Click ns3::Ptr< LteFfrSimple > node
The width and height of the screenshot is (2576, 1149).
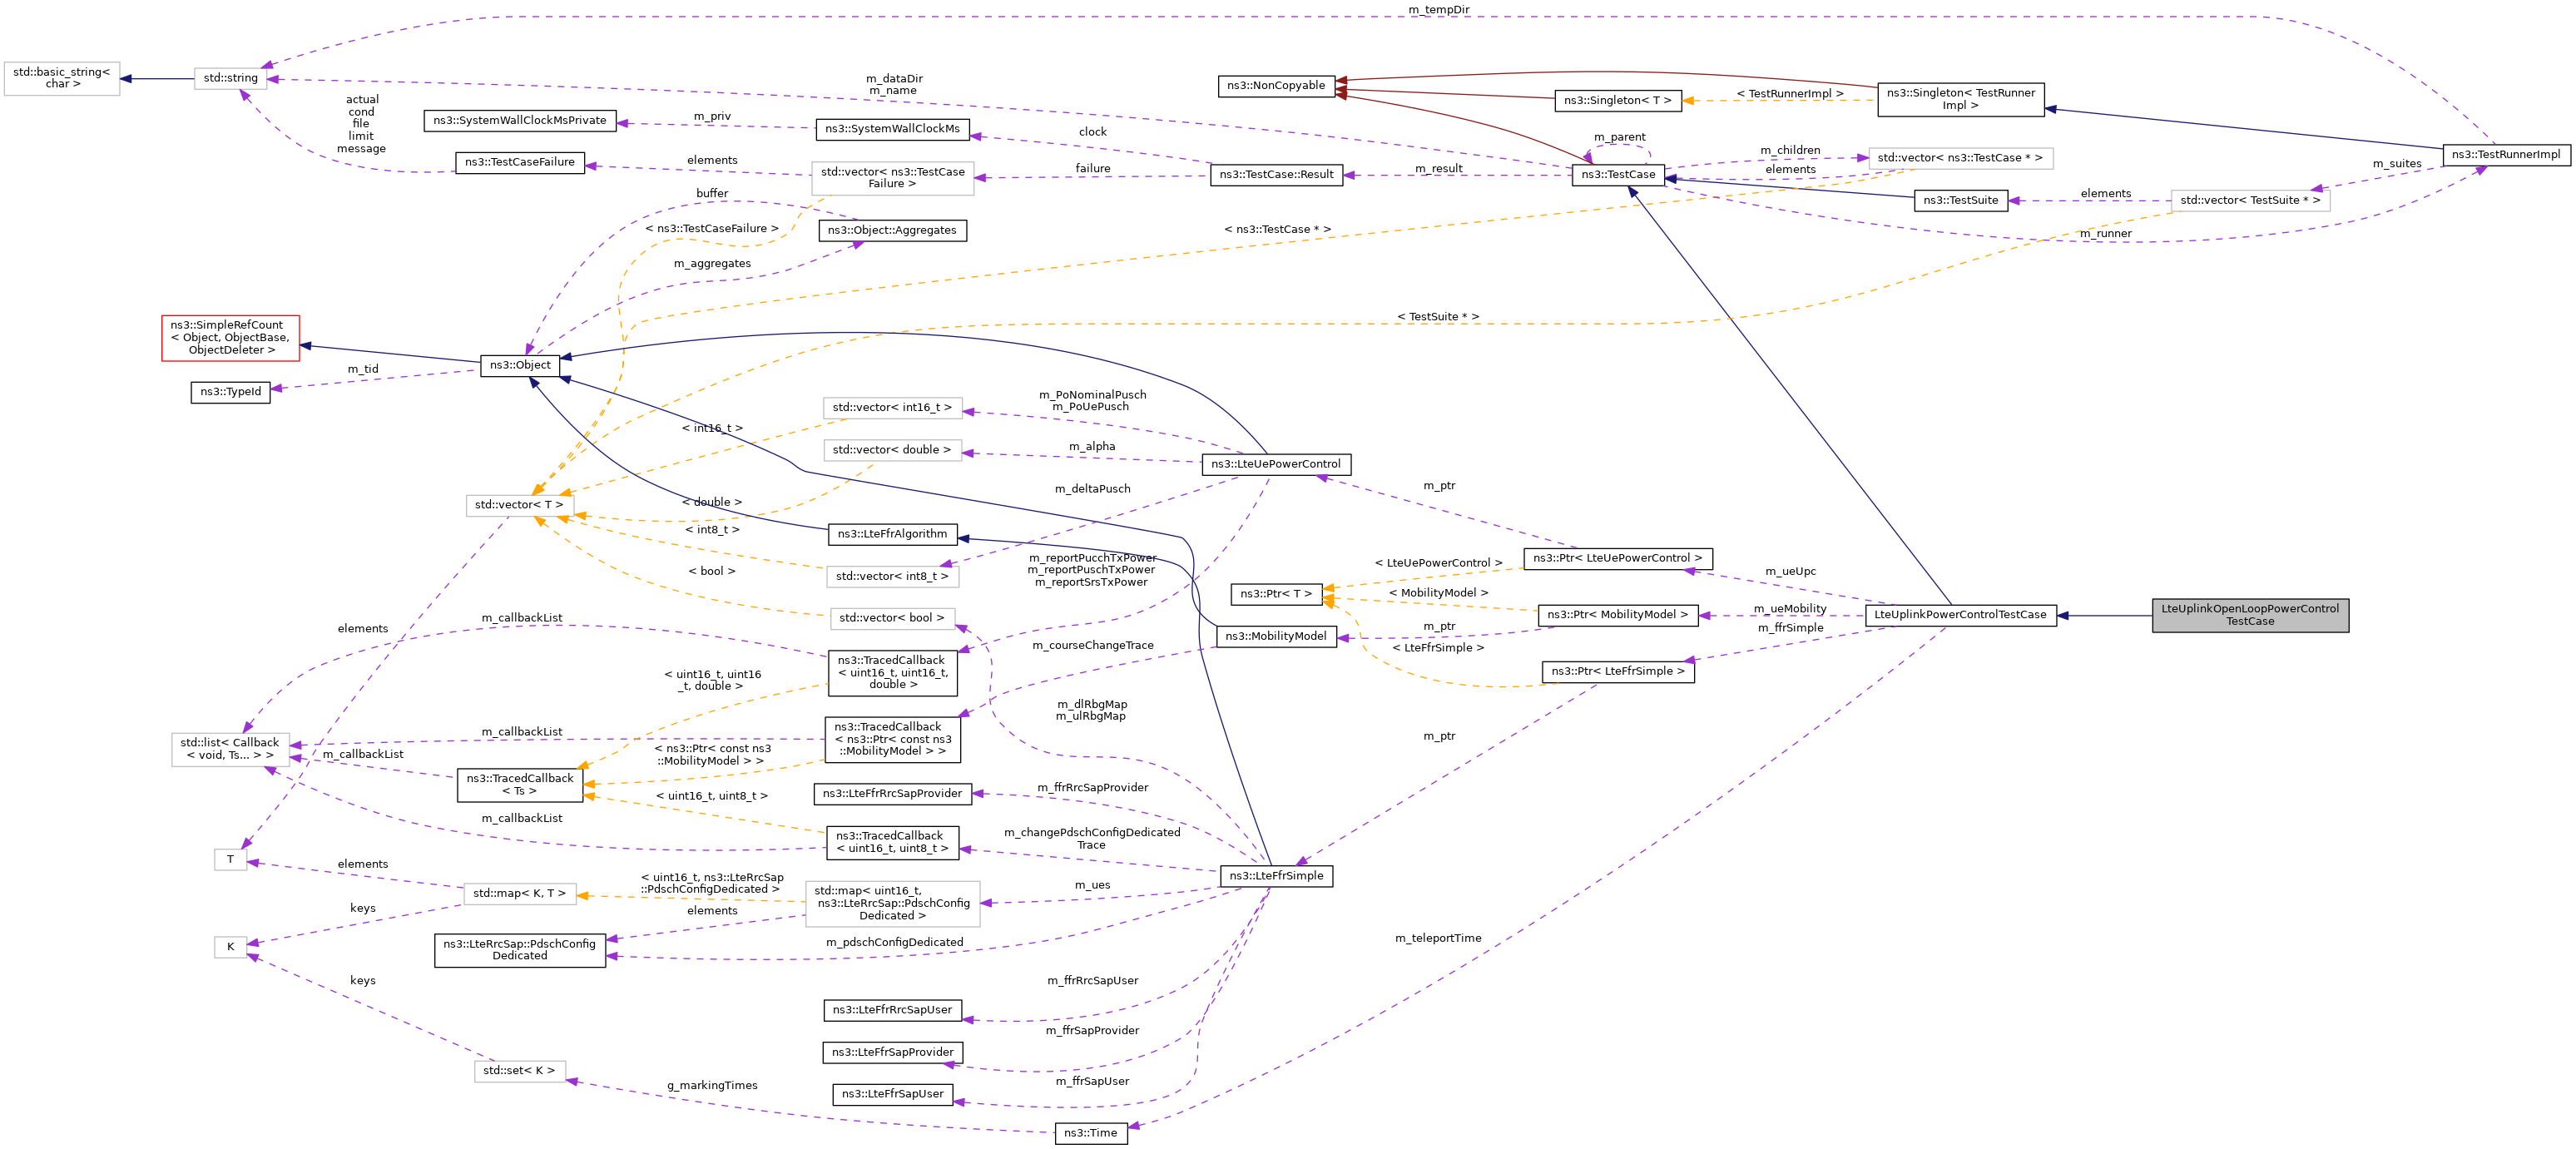1618,672
